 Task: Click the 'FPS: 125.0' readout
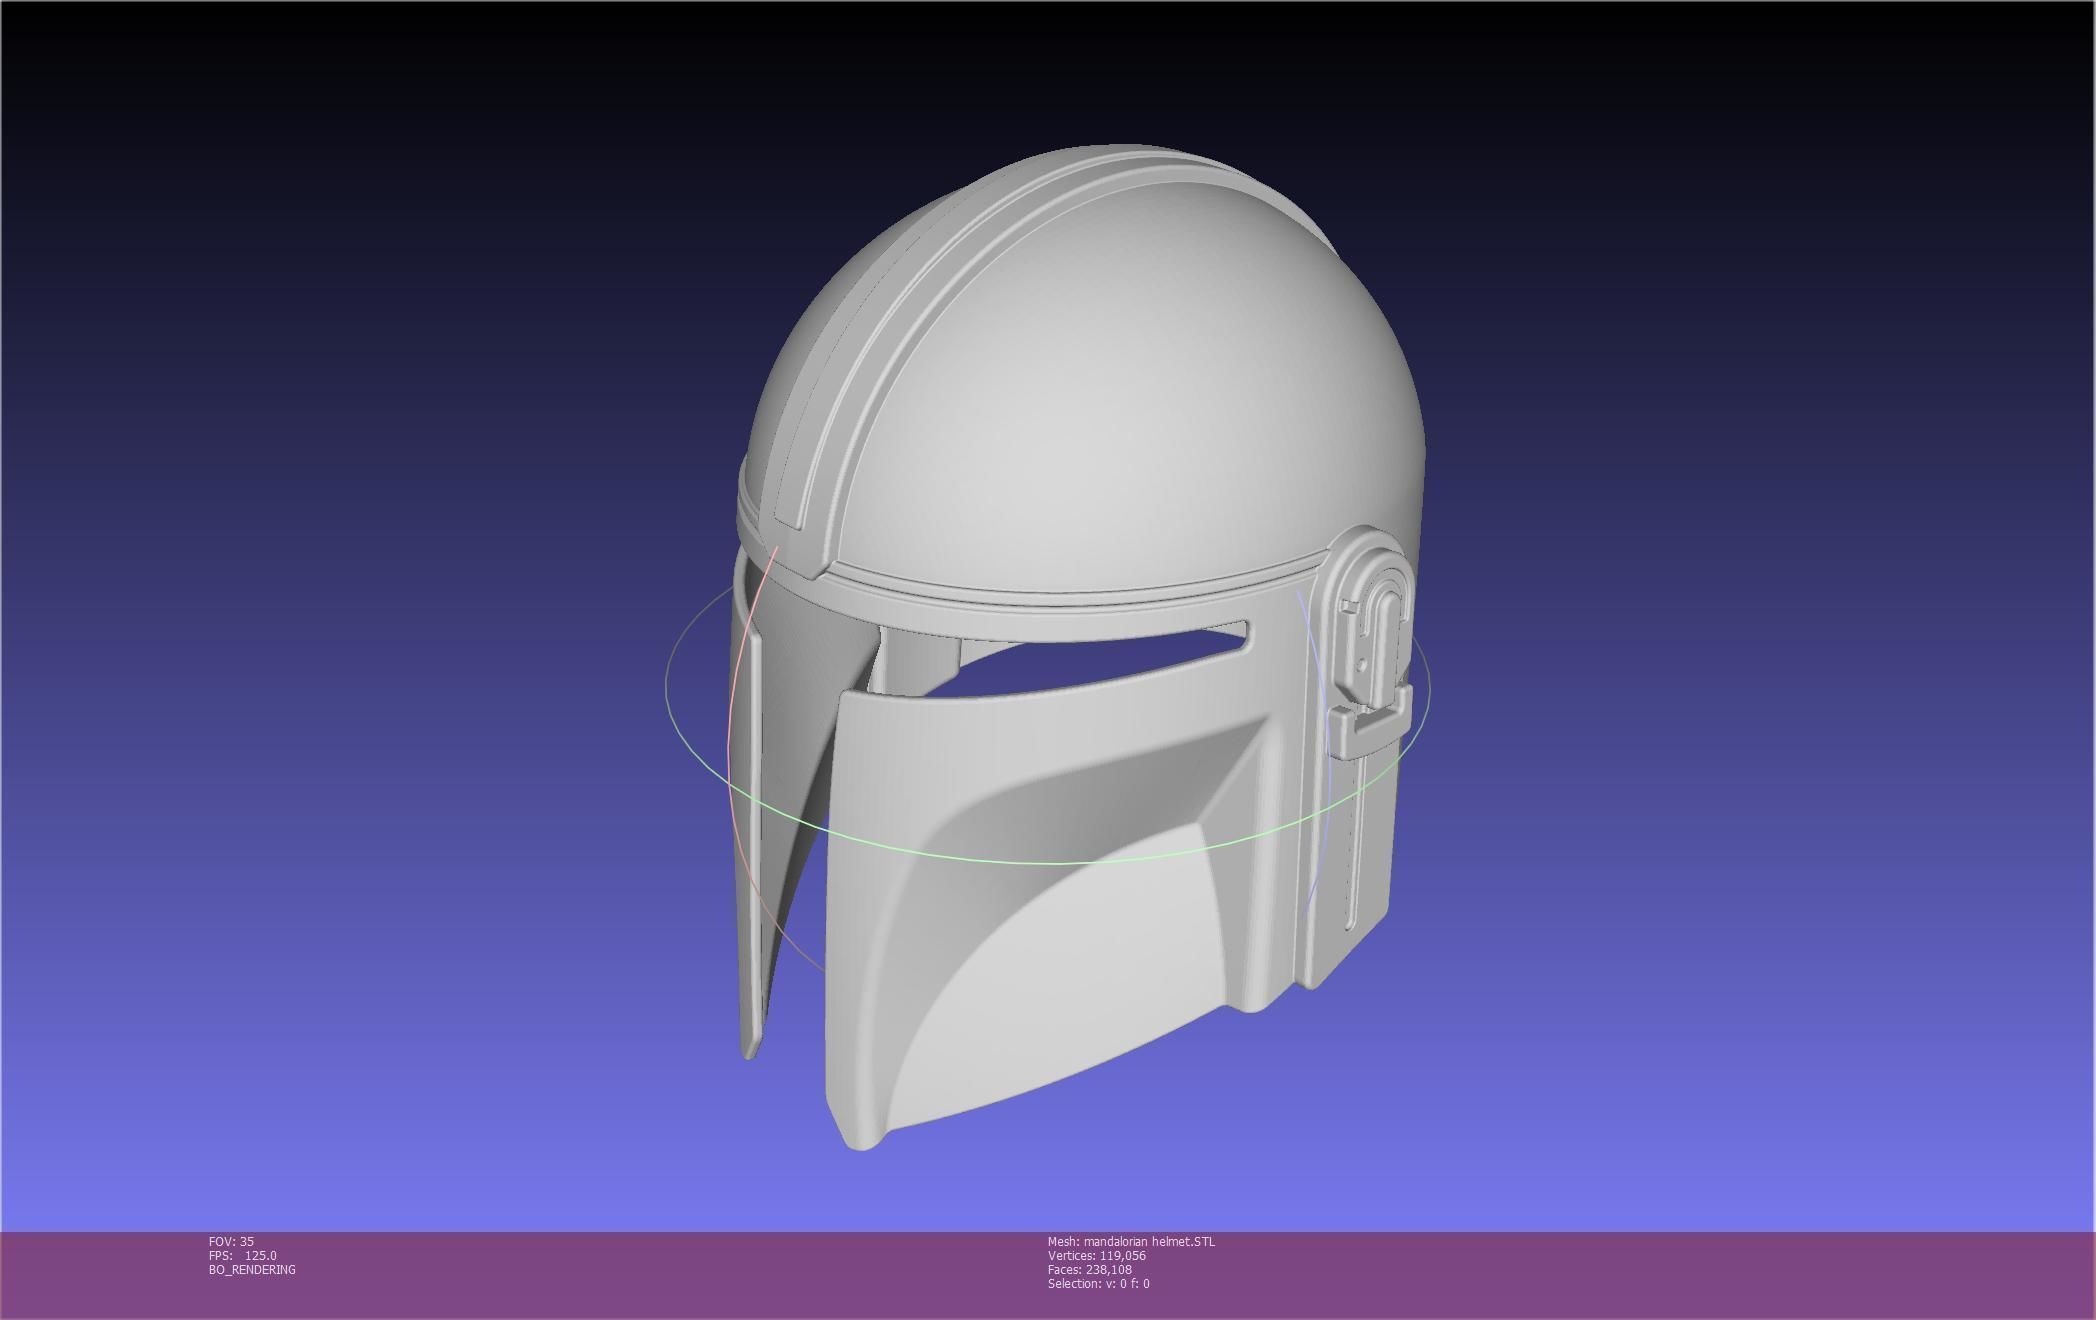pos(243,1255)
